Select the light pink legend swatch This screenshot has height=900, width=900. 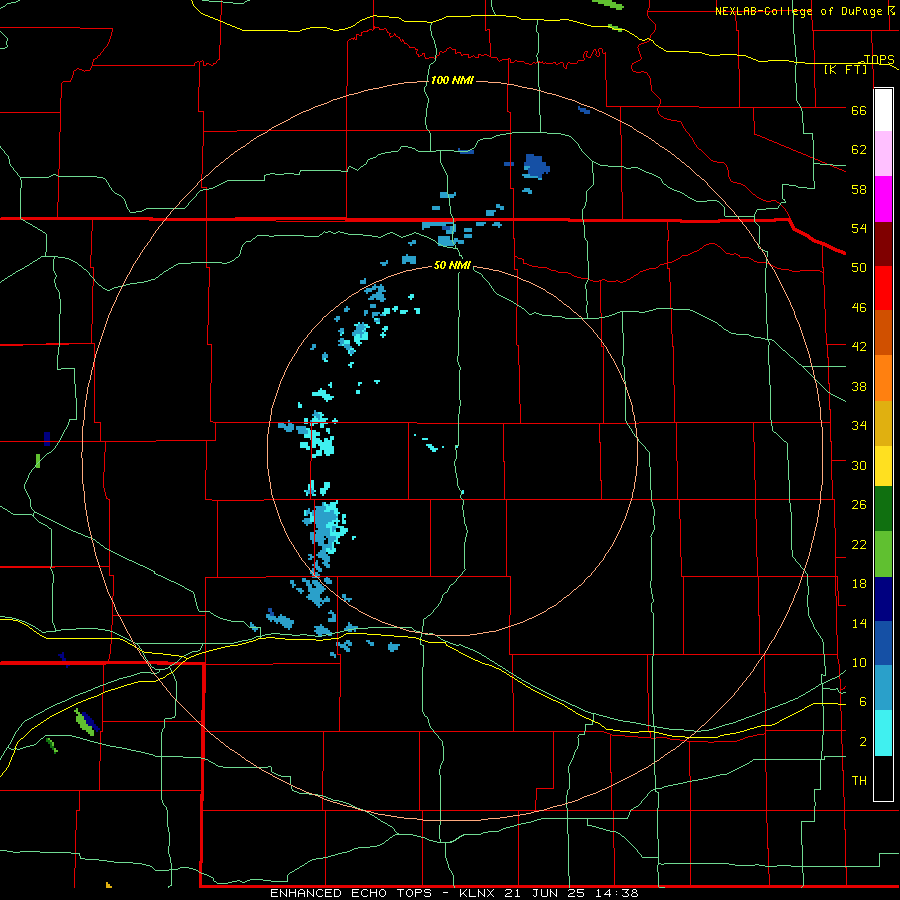tap(883, 154)
